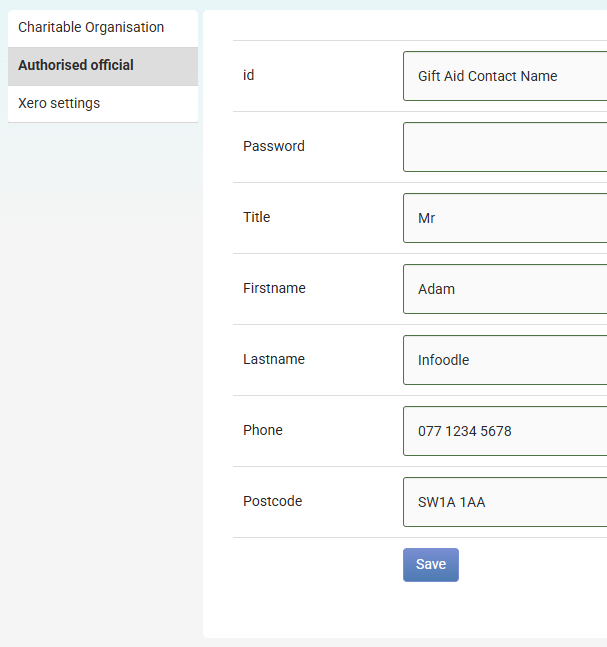This screenshot has width=607, height=647.
Task: Click the 'id' label text
Action: [x=248, y=75]
